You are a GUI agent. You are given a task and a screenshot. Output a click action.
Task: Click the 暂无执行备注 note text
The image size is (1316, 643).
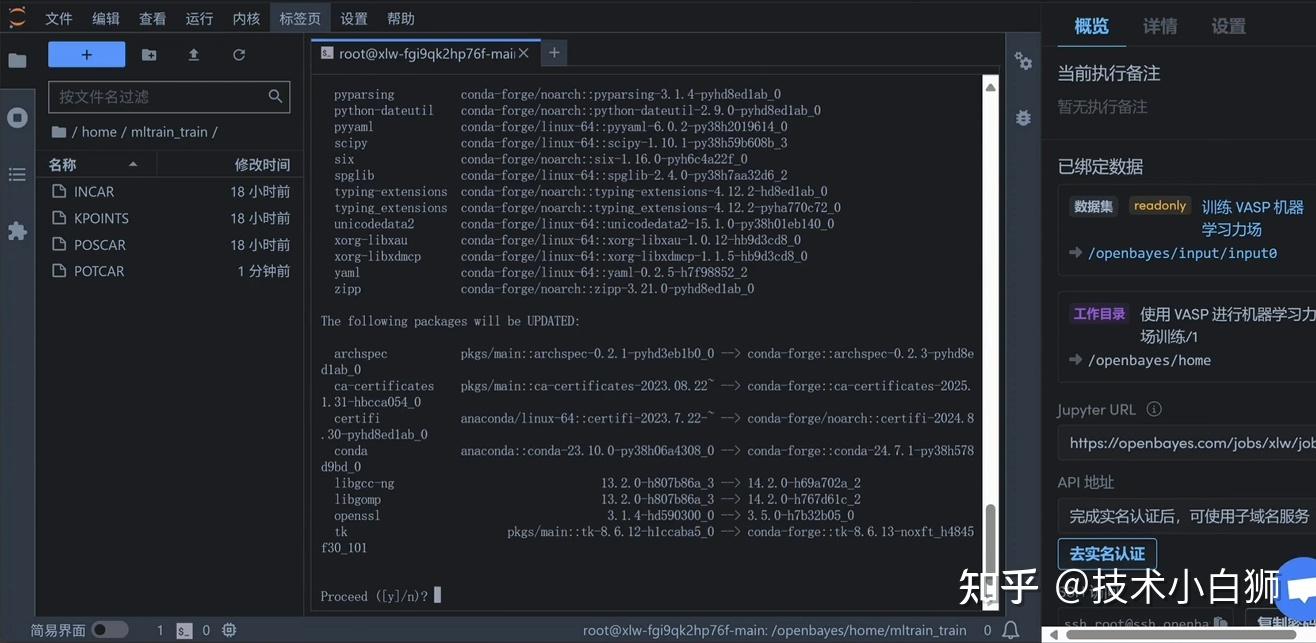point(1103,106)
